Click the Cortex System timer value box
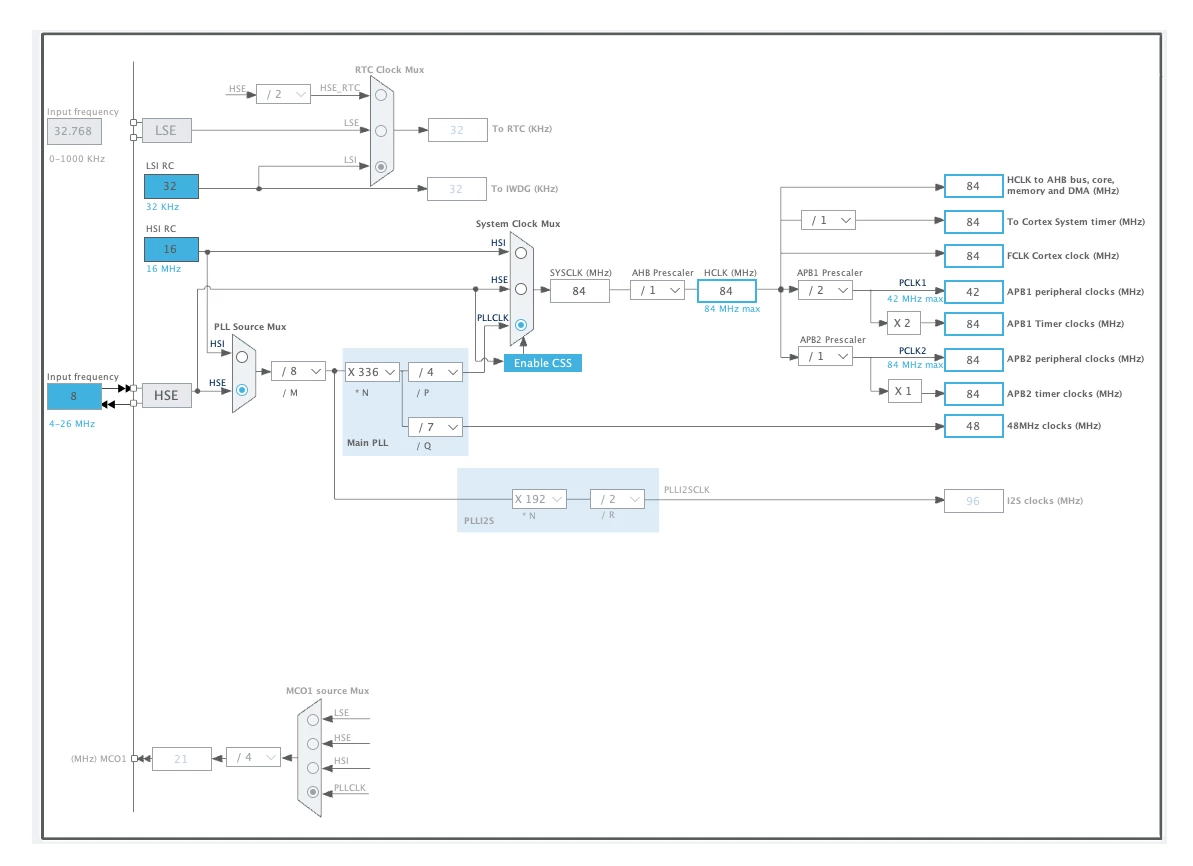This screenshot has height=866, width=1193. coord(974,221)
